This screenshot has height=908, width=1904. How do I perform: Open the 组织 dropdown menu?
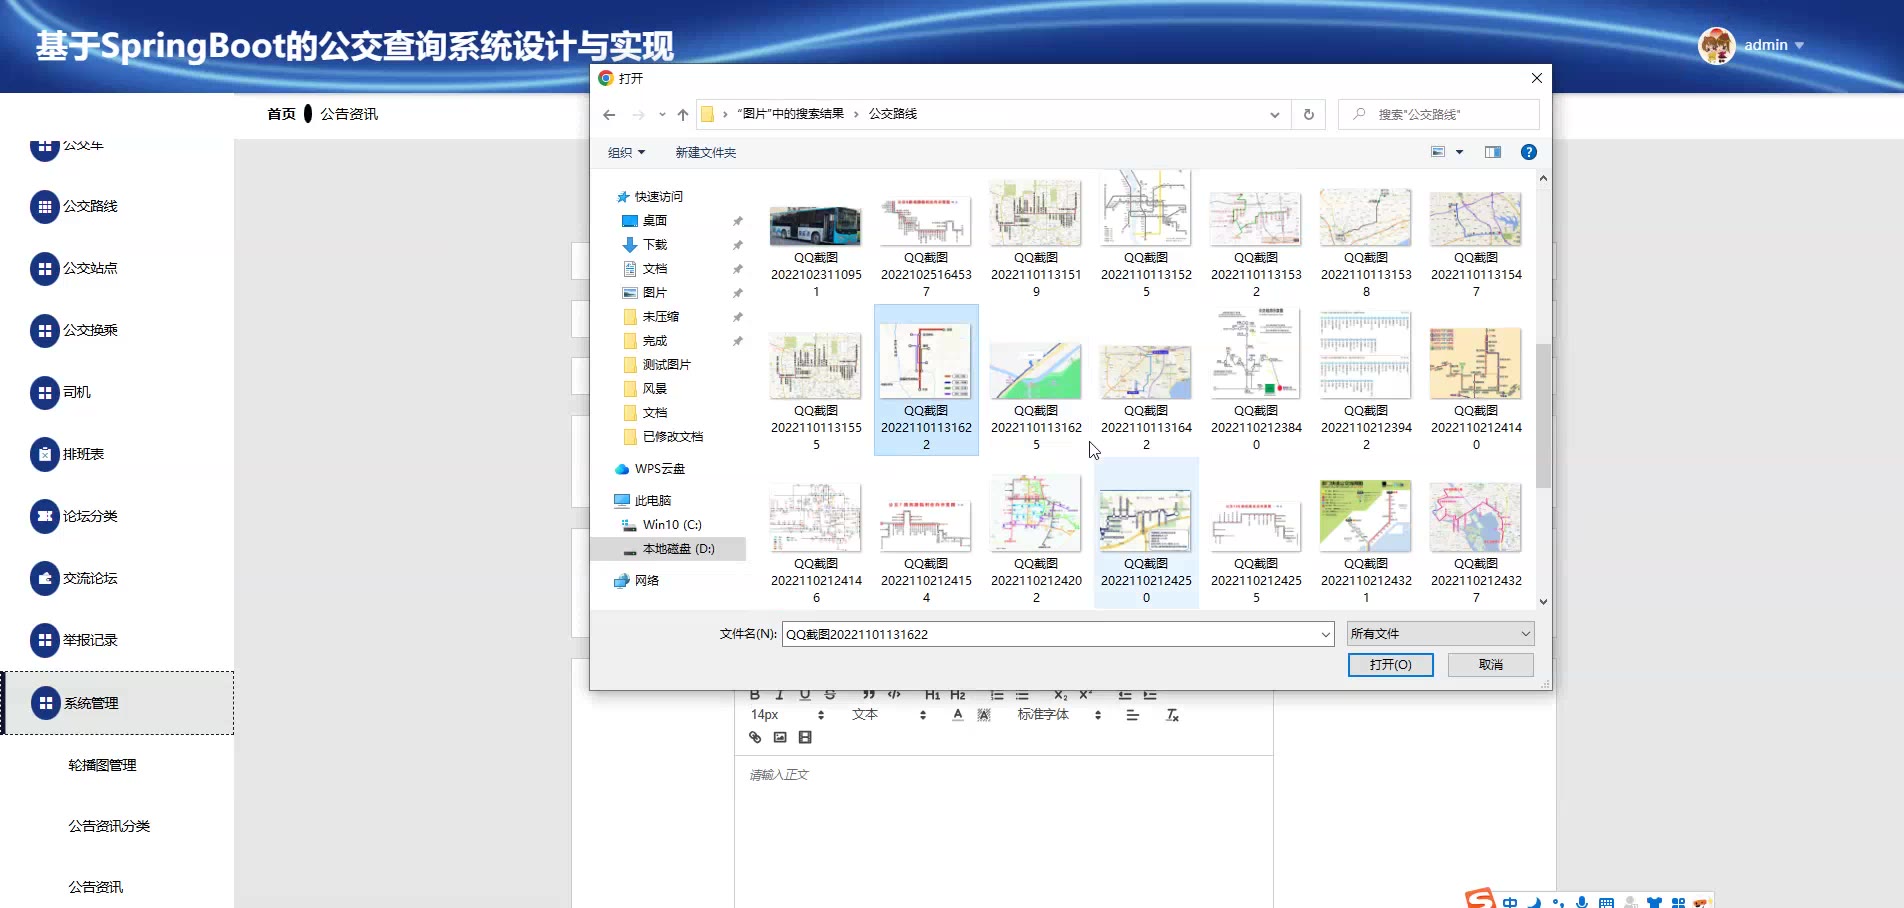[626, 152]
